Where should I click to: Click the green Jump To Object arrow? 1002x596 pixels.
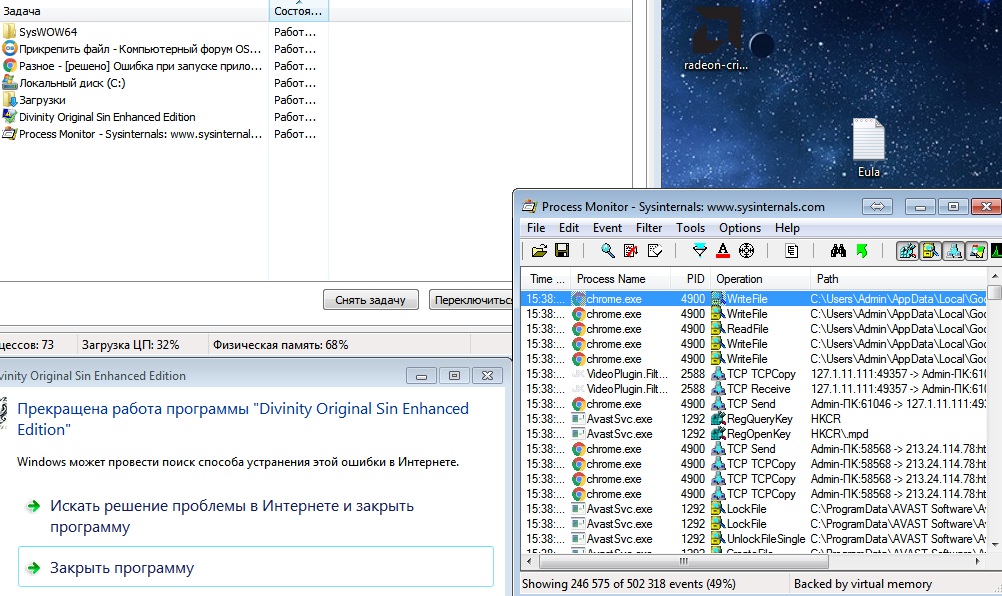(x=861, y=250)
